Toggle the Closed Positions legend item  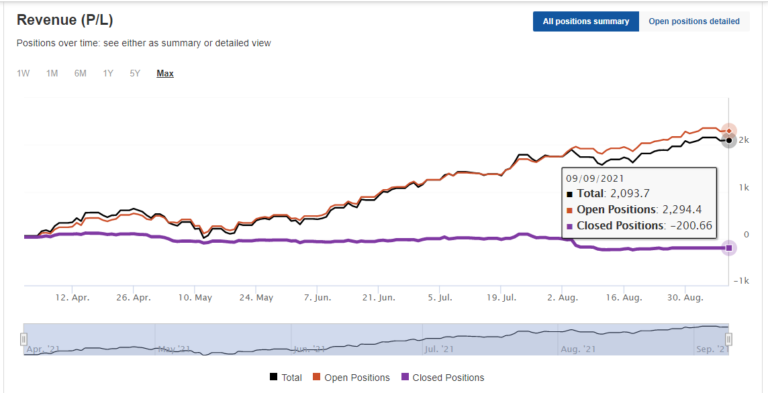(x=442, y=377)
